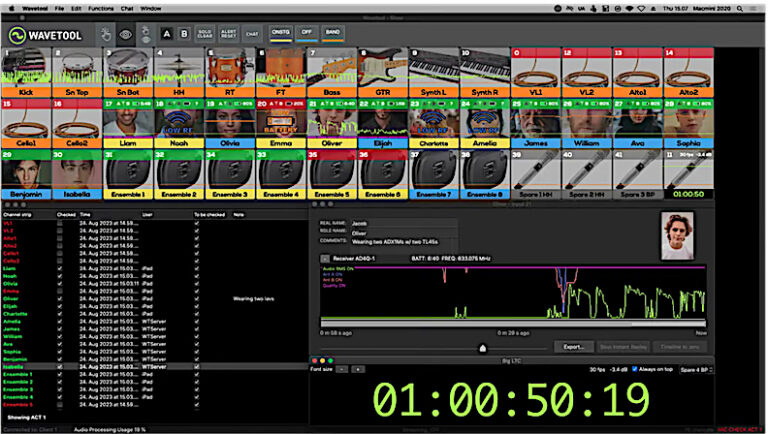This screenshot has height=434, width=768.
Task: Select the Liam channel photo tile
Action: pos(128,123)
